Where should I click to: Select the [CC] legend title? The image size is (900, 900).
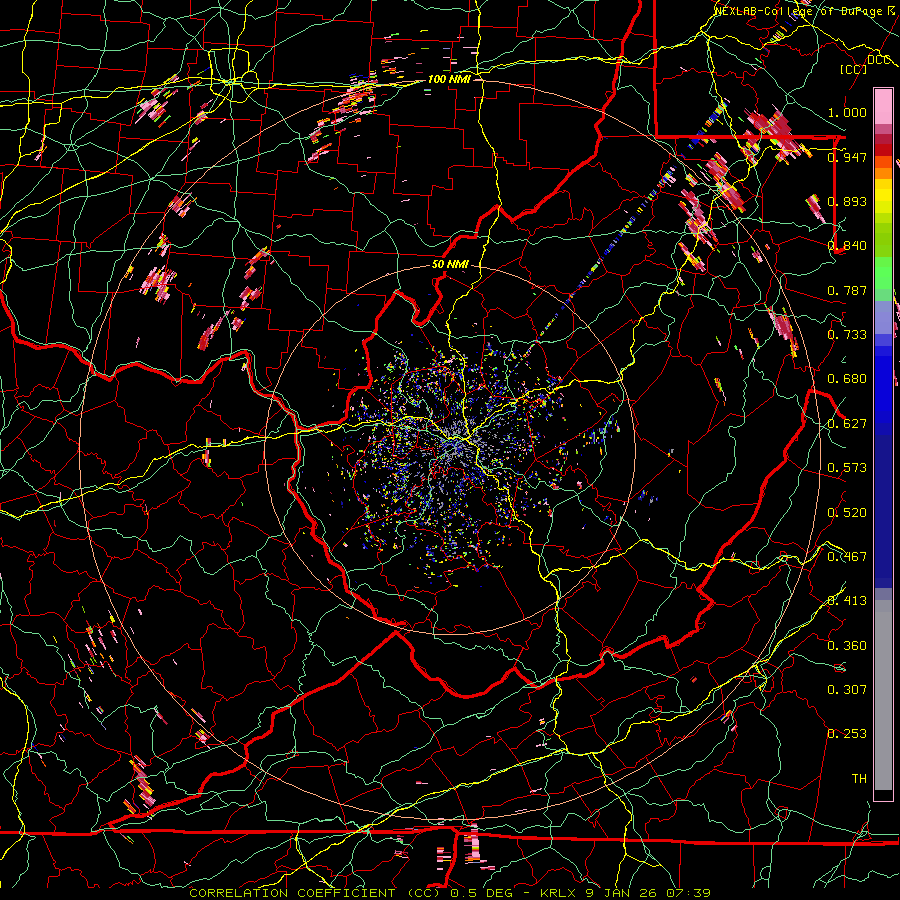(x=853, y=69)
